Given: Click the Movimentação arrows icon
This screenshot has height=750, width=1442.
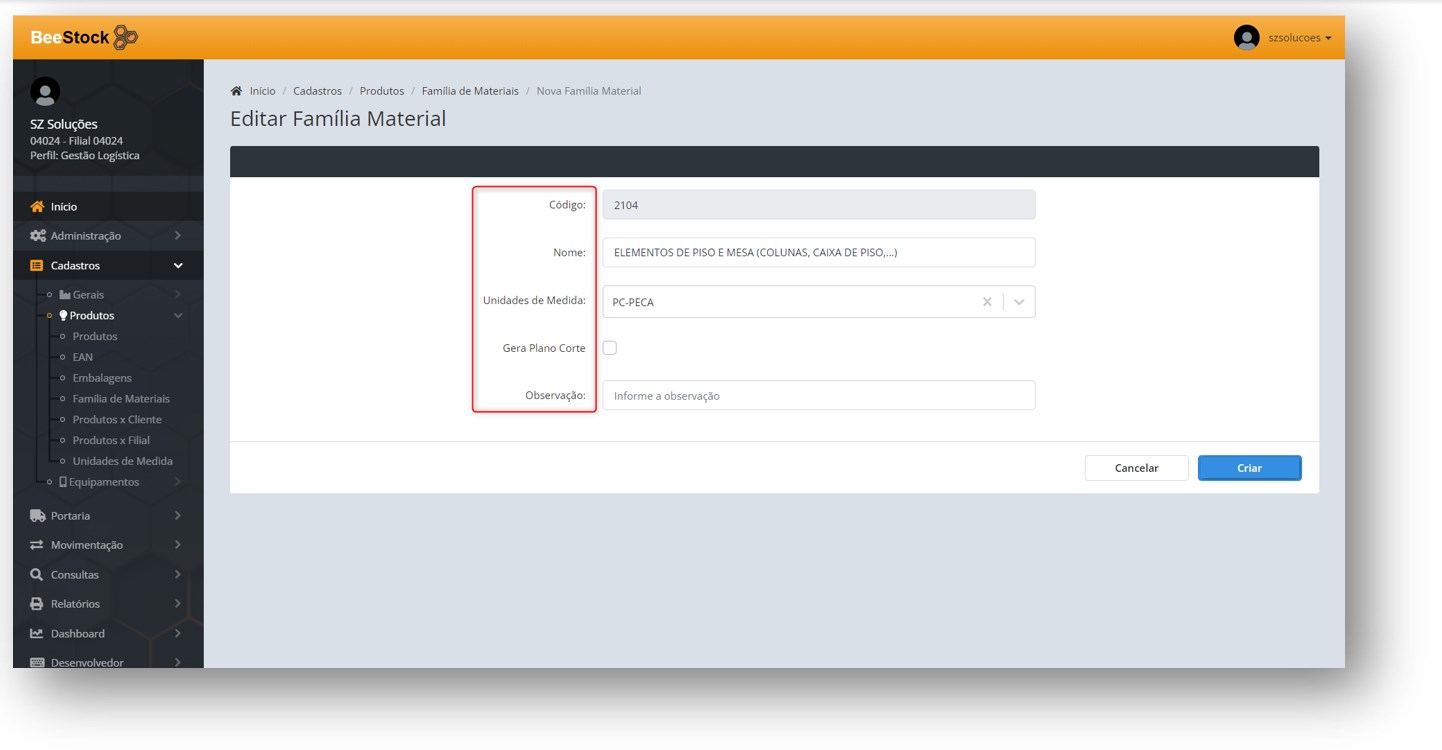Looking at the screenshot, I should [x=37, y=545].
